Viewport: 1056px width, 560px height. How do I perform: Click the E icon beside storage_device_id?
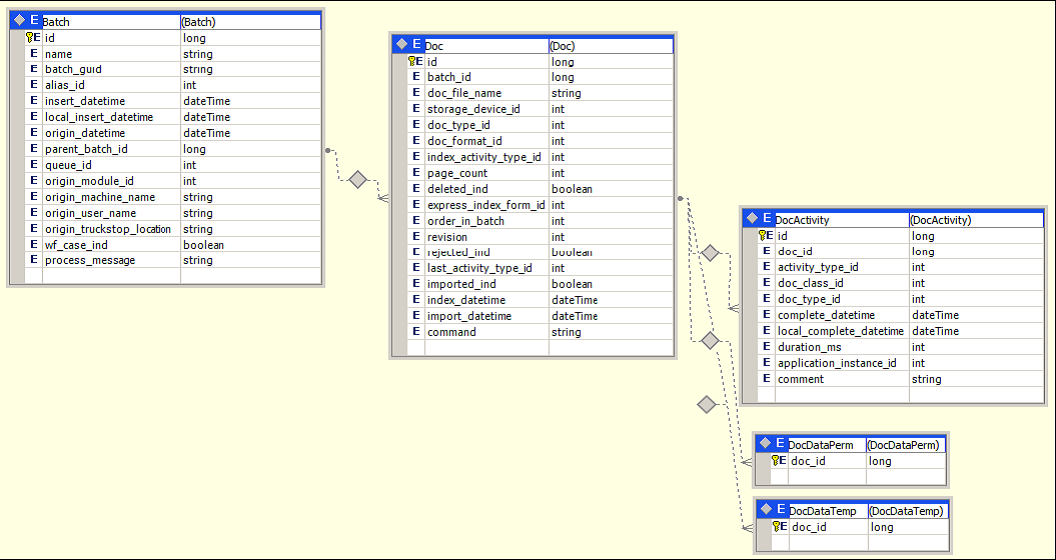point(416,109)
